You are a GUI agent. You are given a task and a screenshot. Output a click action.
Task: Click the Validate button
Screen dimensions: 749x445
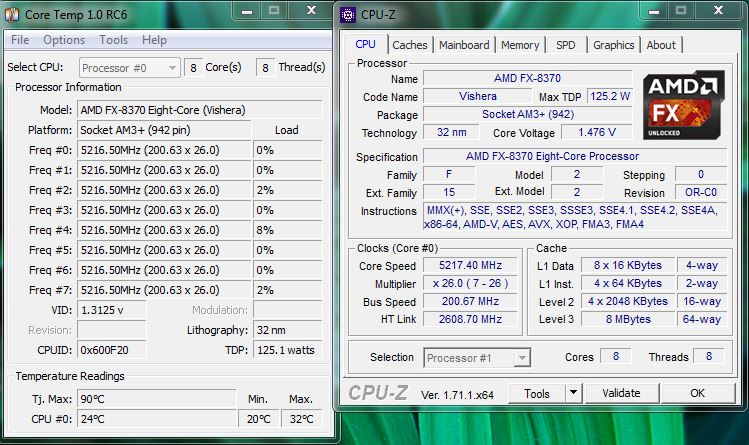click(x=621, y=393)
